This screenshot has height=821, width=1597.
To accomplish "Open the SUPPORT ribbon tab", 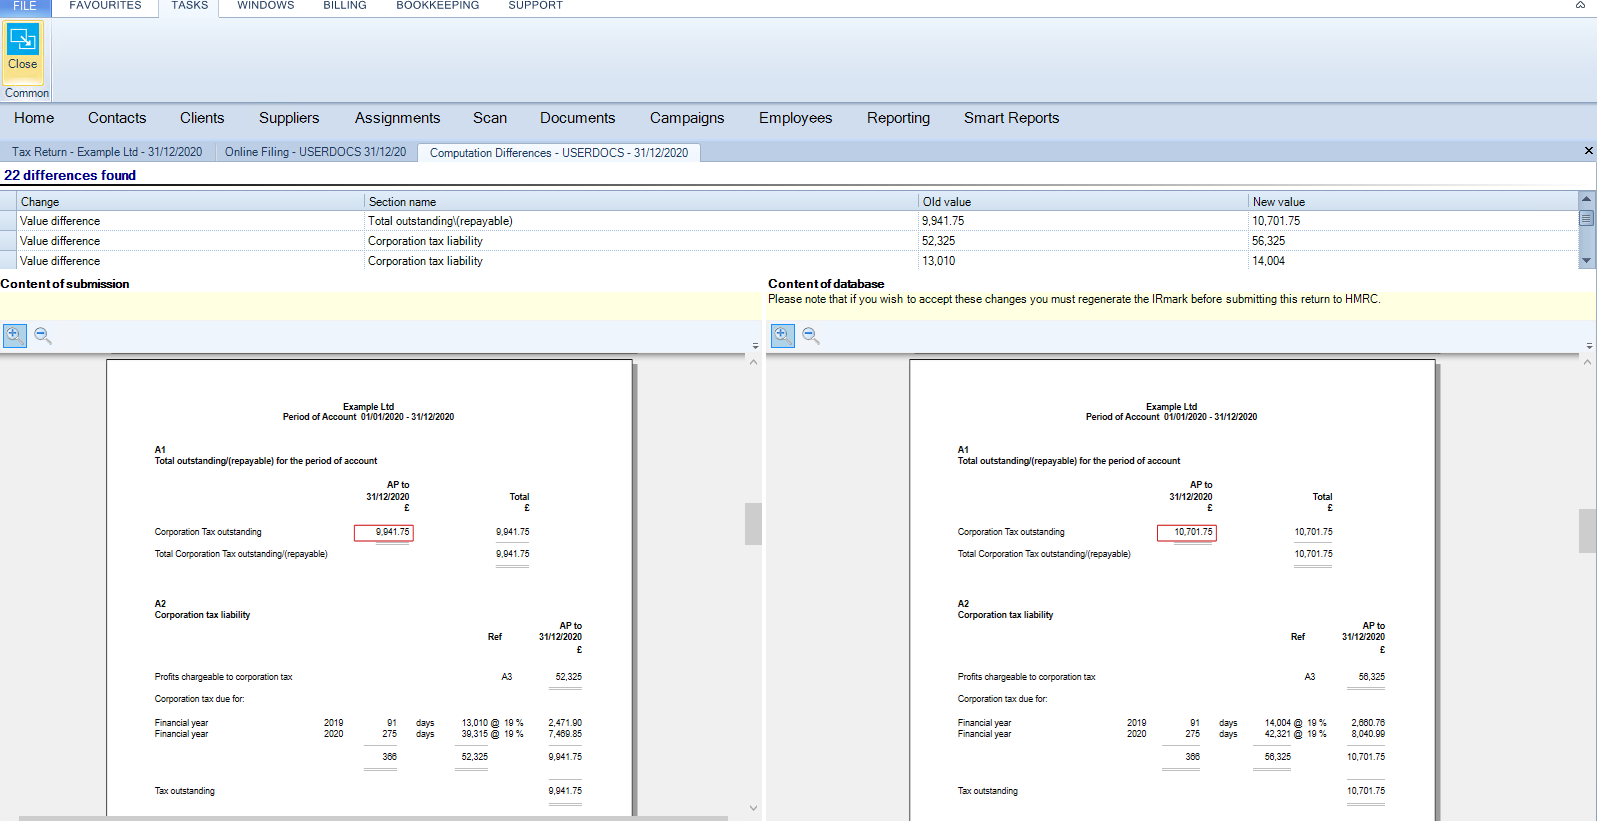I will tap(535, 6).
